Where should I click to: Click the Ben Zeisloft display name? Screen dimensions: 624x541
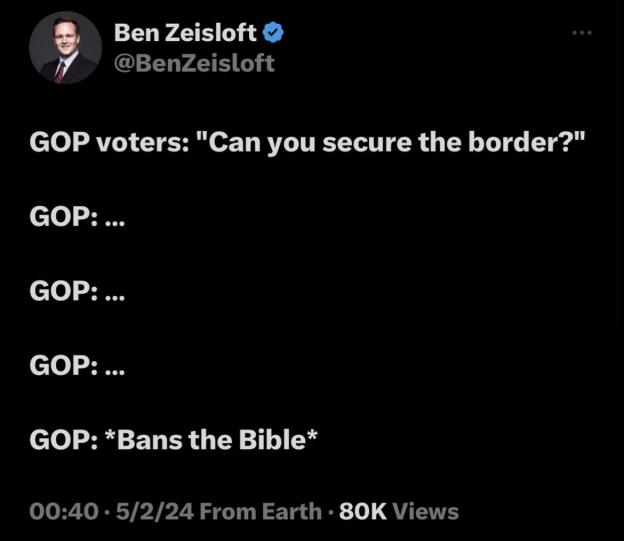tap(186, 32)
